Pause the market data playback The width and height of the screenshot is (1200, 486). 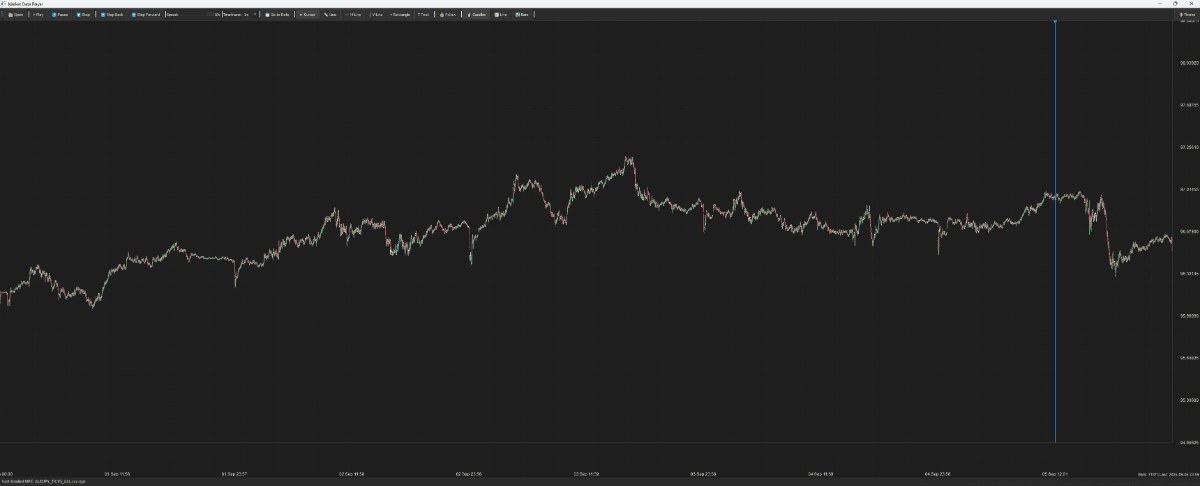pos(61,15)
